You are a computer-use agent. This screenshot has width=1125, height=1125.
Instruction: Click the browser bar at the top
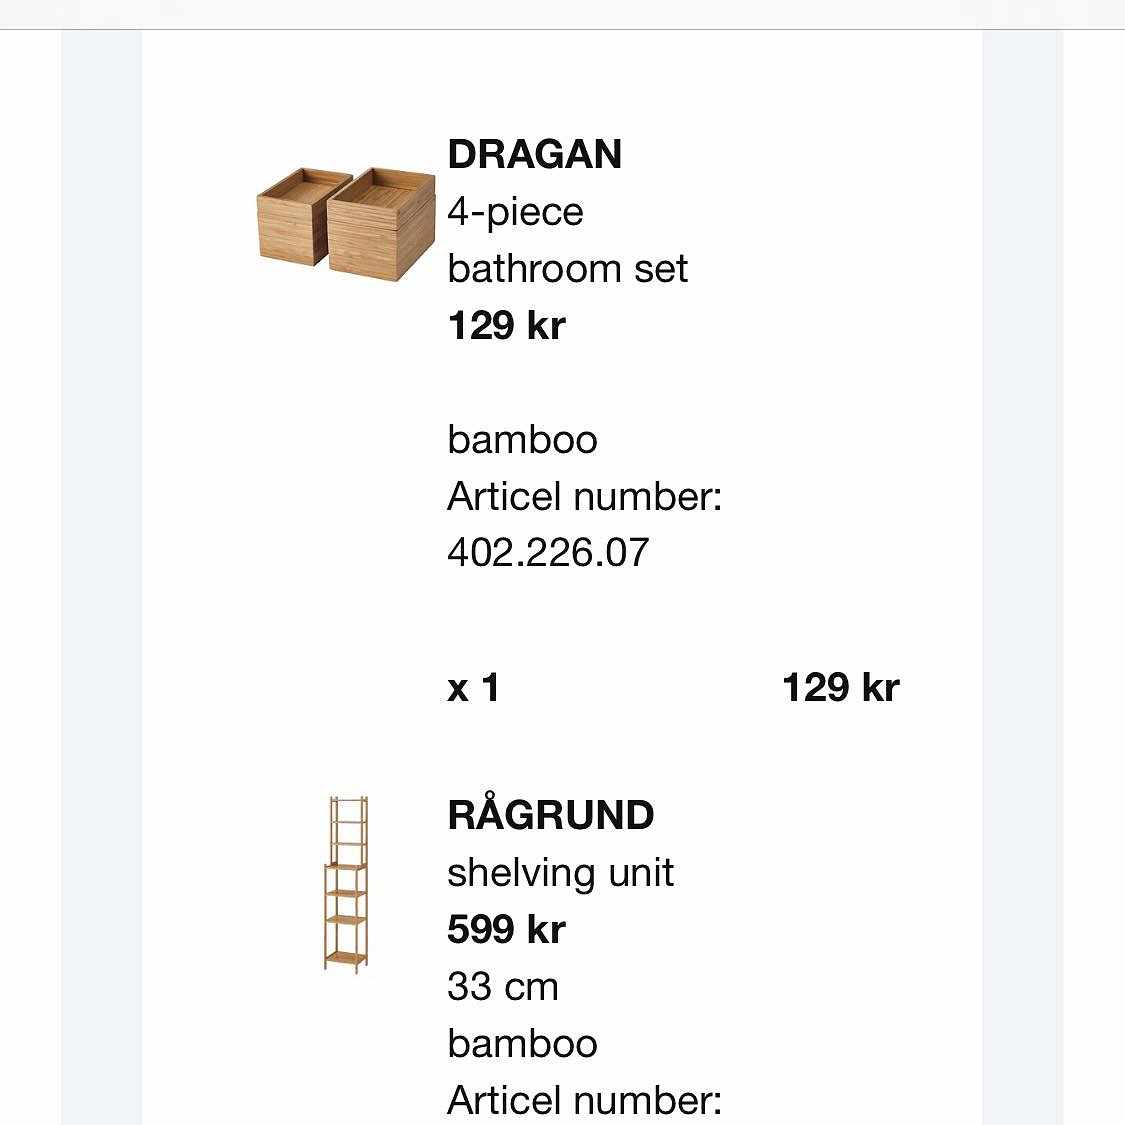pos(562,14)
